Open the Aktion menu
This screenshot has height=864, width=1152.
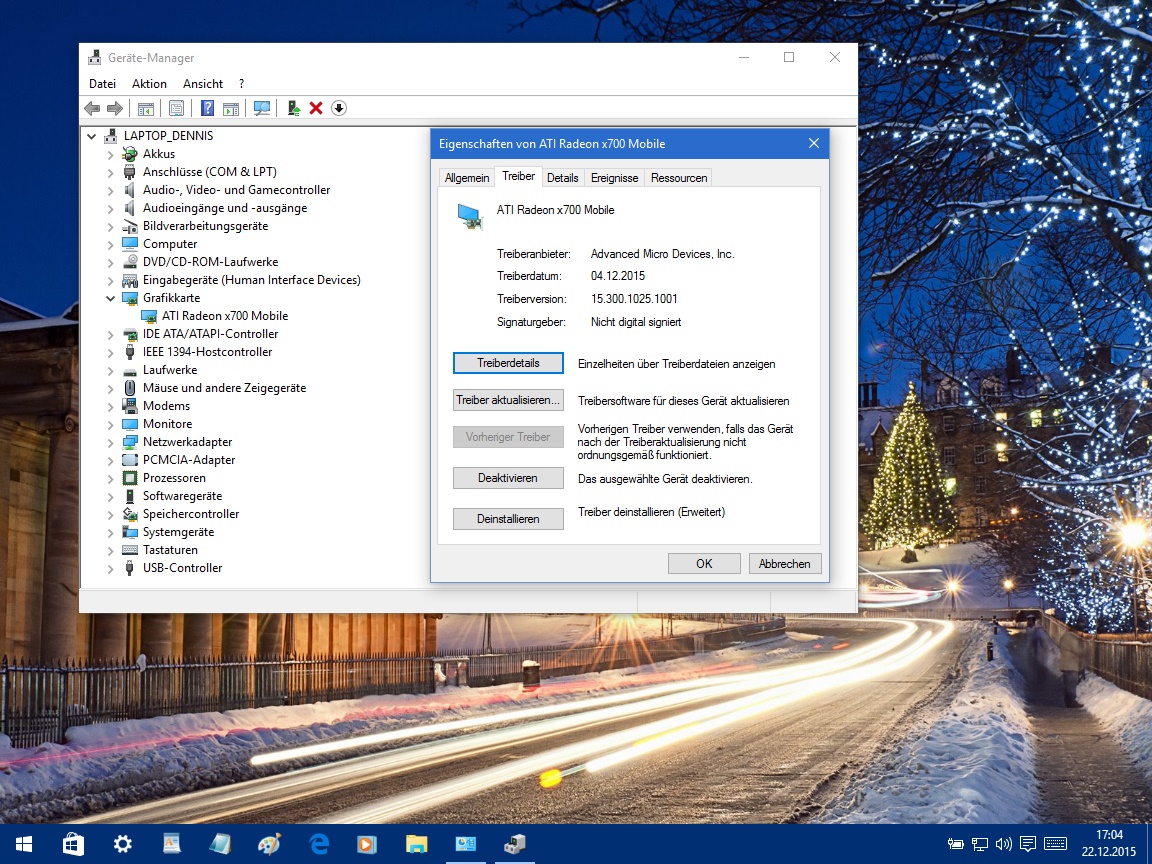click(x=149, y=84)
